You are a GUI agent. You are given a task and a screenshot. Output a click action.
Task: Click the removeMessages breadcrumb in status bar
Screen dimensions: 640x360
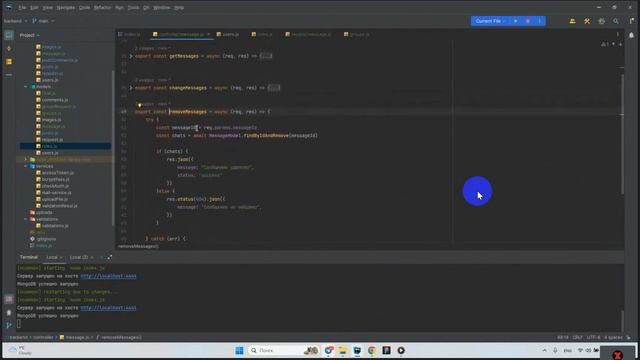pos(119,338)
